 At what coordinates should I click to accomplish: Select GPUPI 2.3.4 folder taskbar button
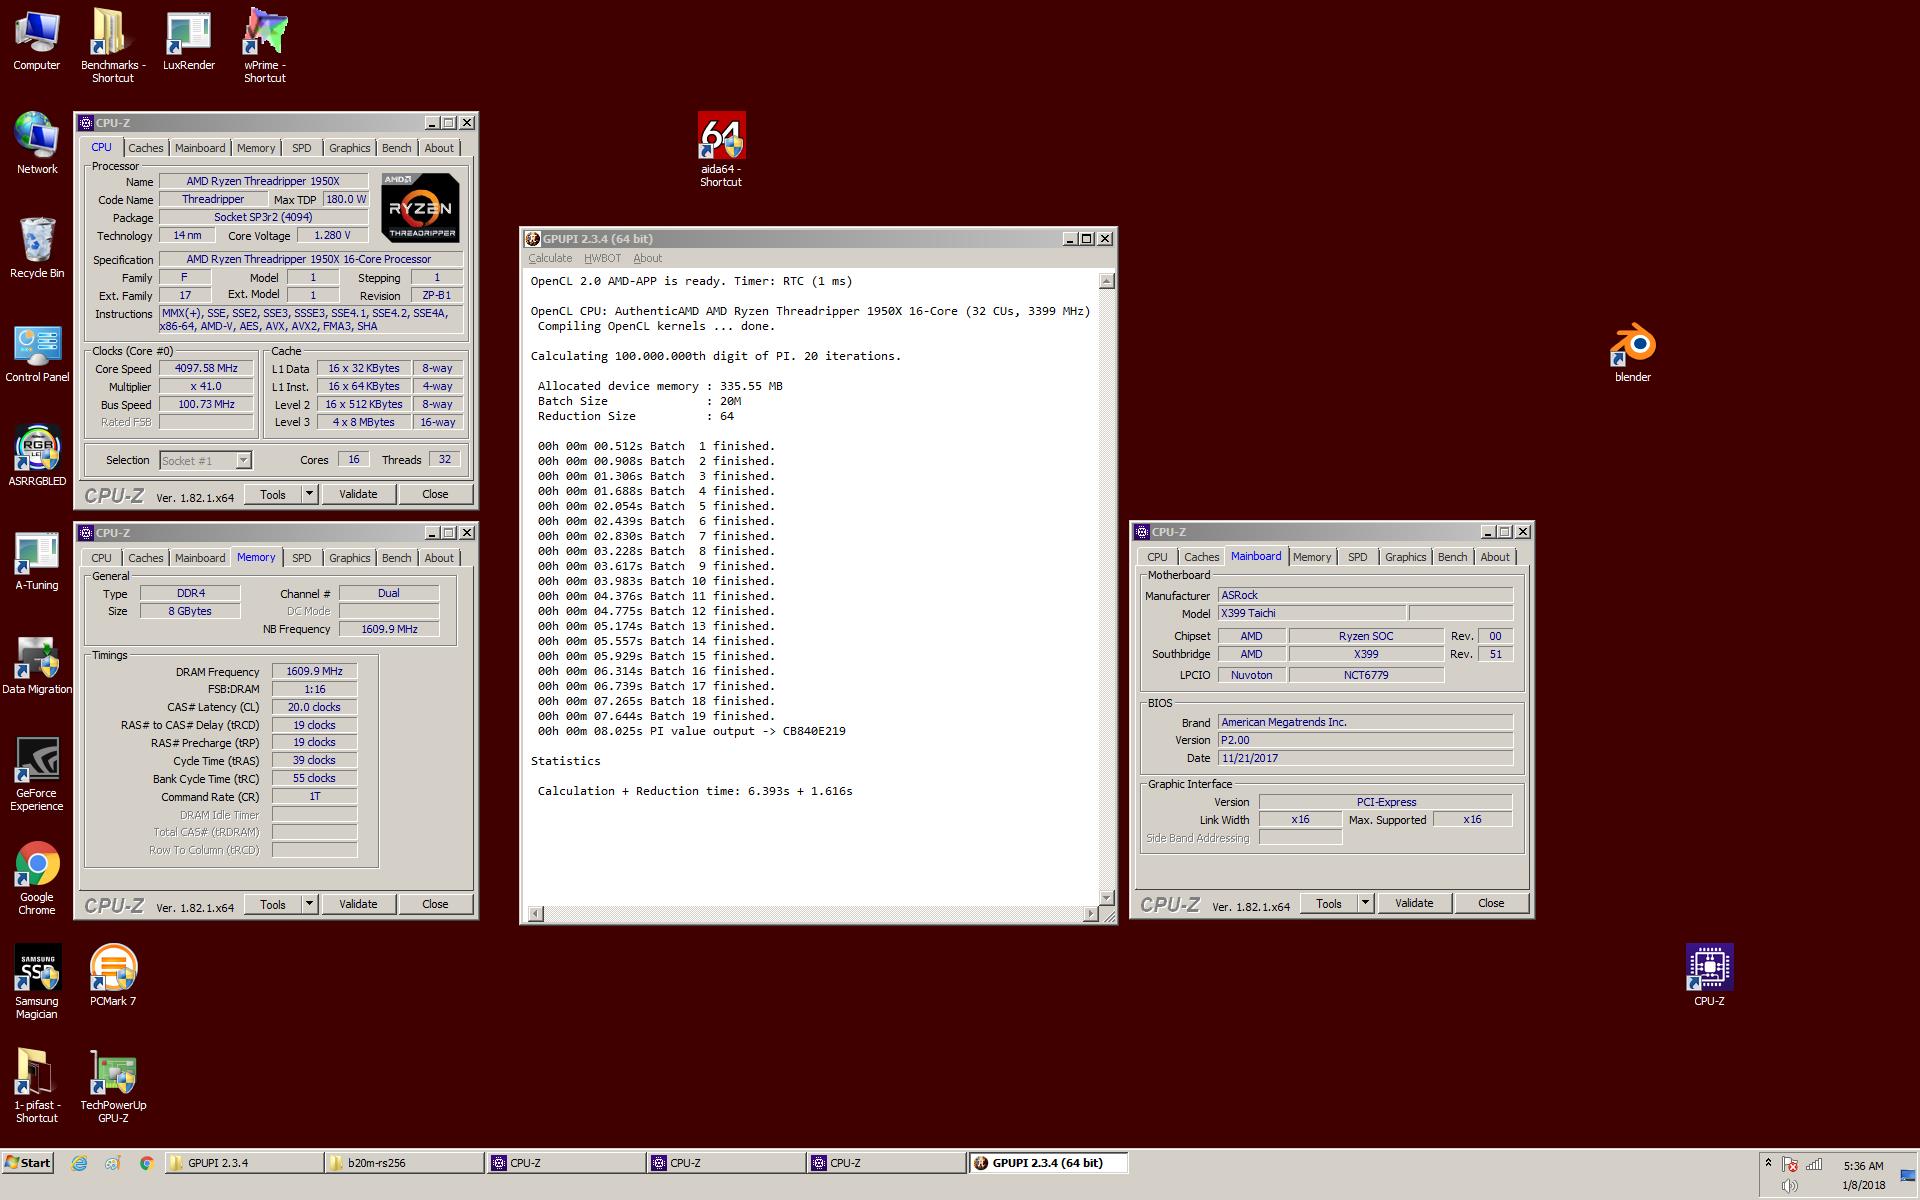point(244,1163)
